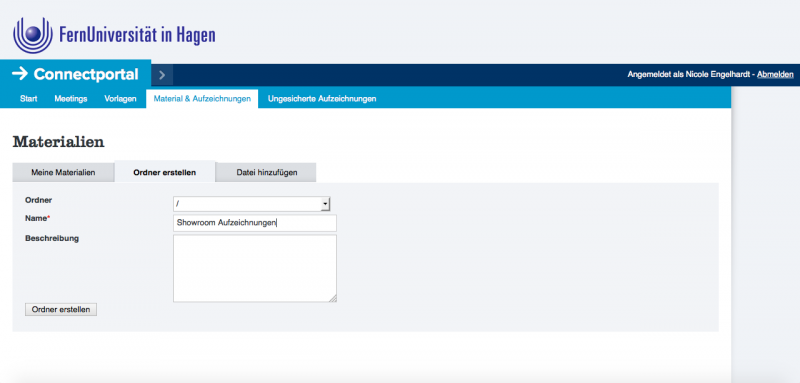Click inside the Beschreibung text area
Image resolution: width=800 pixels, height=383 pixels.
(x=255, y=268)
